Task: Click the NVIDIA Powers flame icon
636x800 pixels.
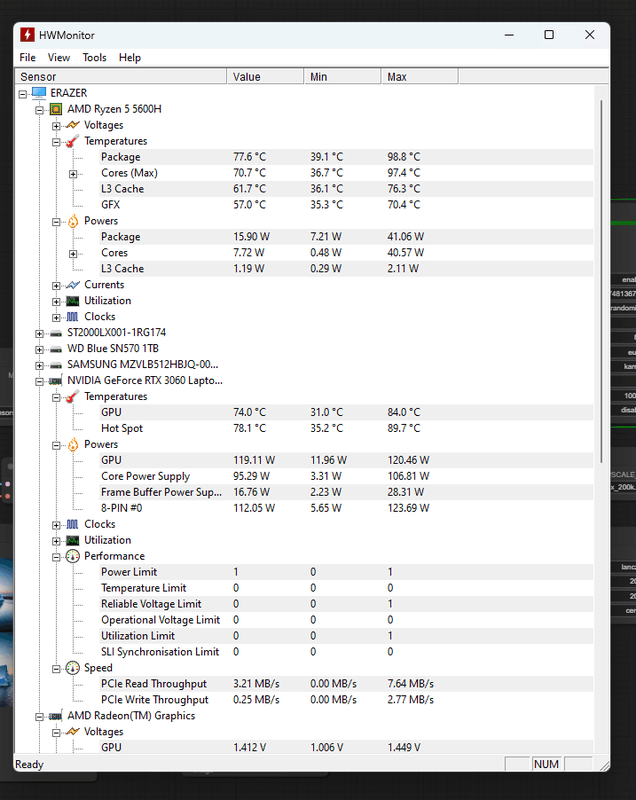Action: click(73, 444)
